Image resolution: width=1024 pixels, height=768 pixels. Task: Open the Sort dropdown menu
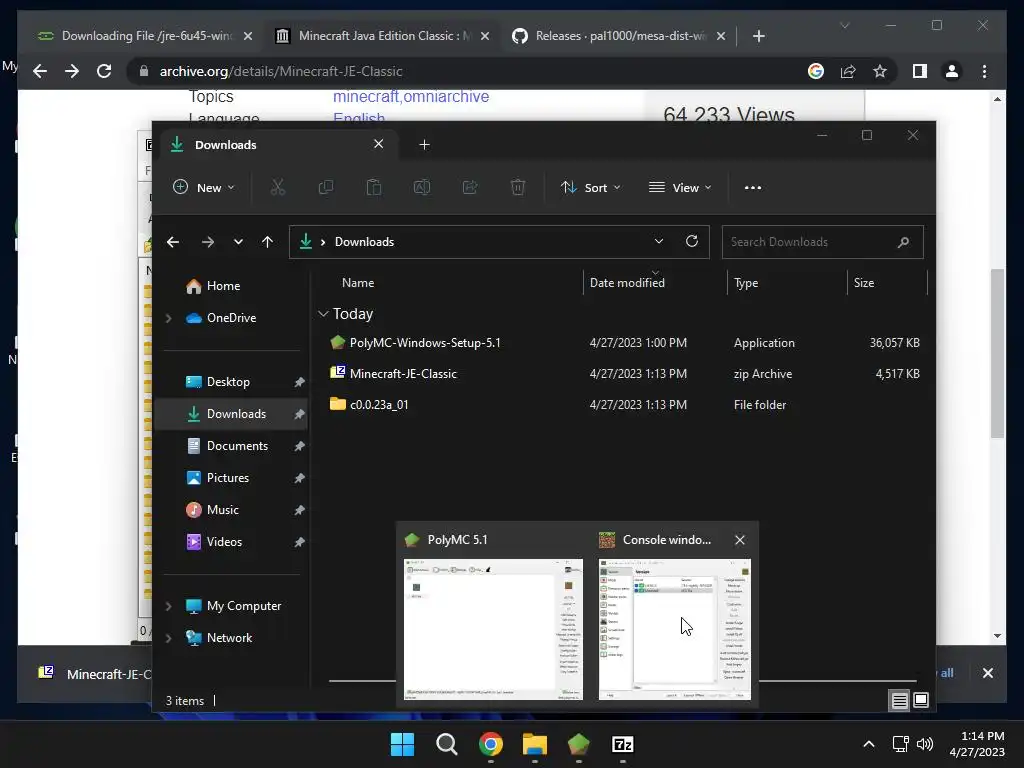[x=590, y=187]
